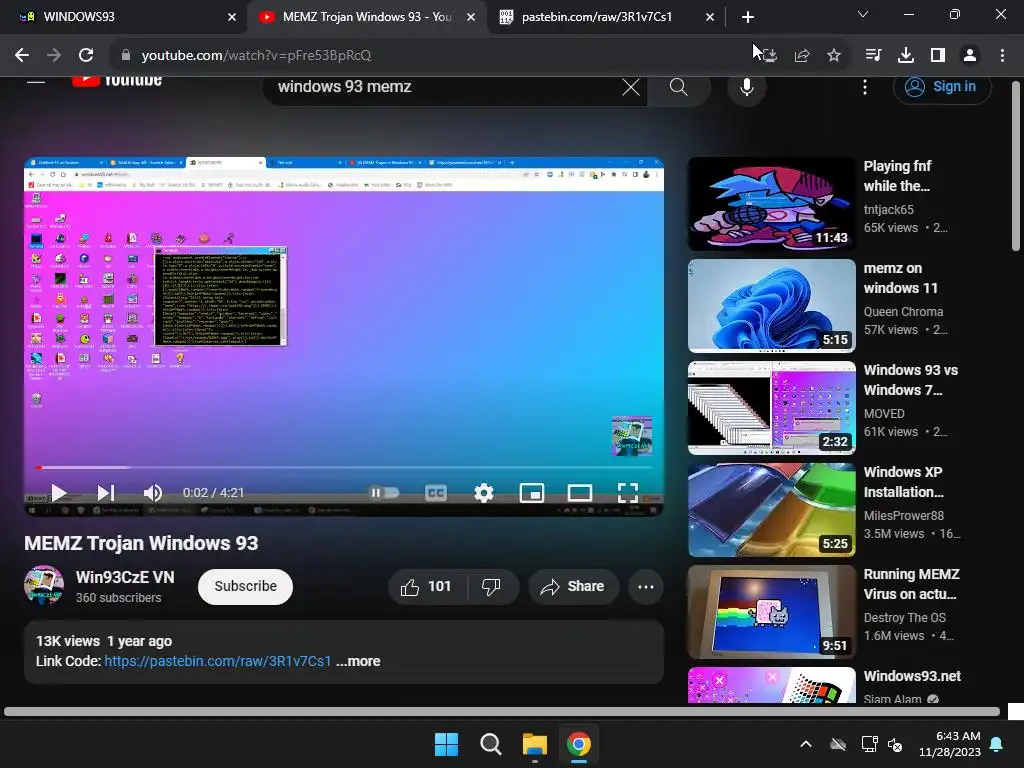Play the video
The width and height of the screenshot is (1024, 768).
[59, 493]
